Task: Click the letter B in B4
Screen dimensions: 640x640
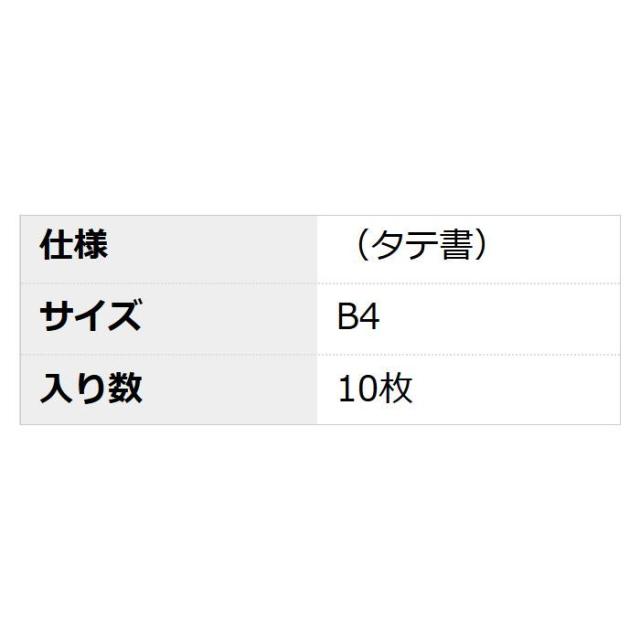Action: 348,317
